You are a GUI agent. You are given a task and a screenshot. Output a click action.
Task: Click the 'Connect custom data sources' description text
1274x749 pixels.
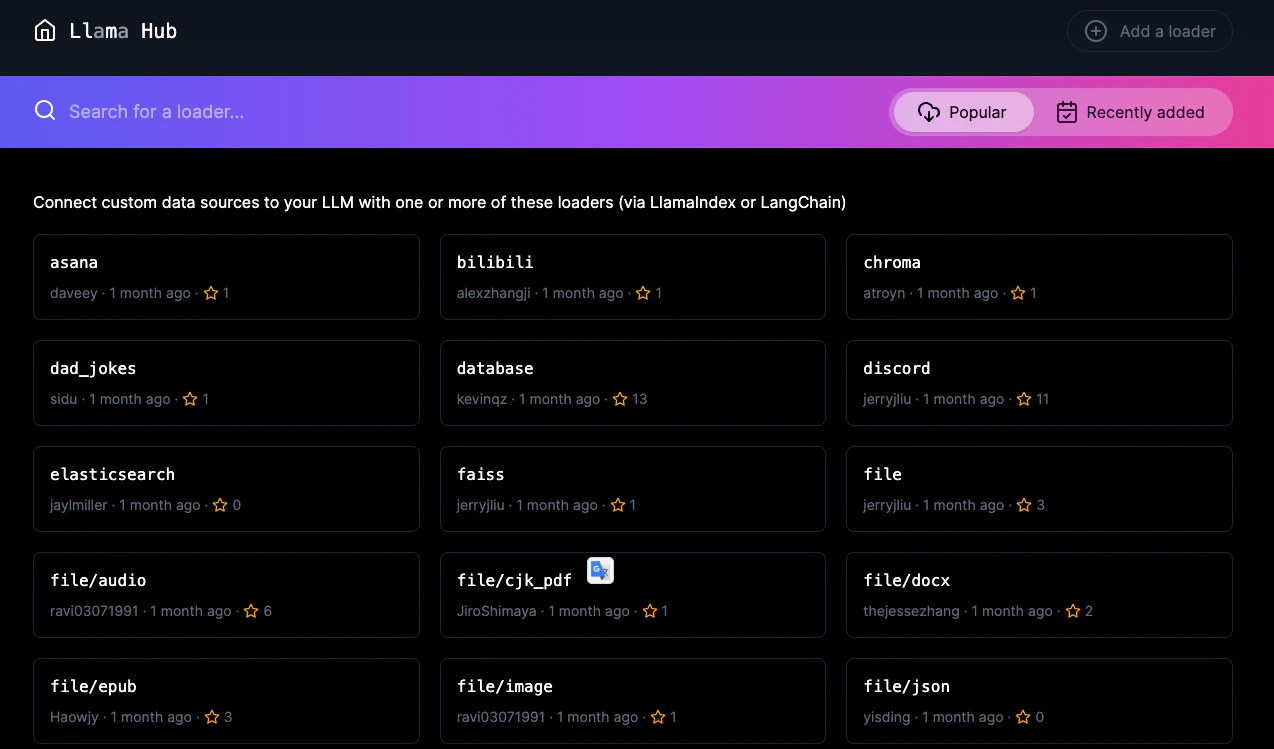pos(440,203)
